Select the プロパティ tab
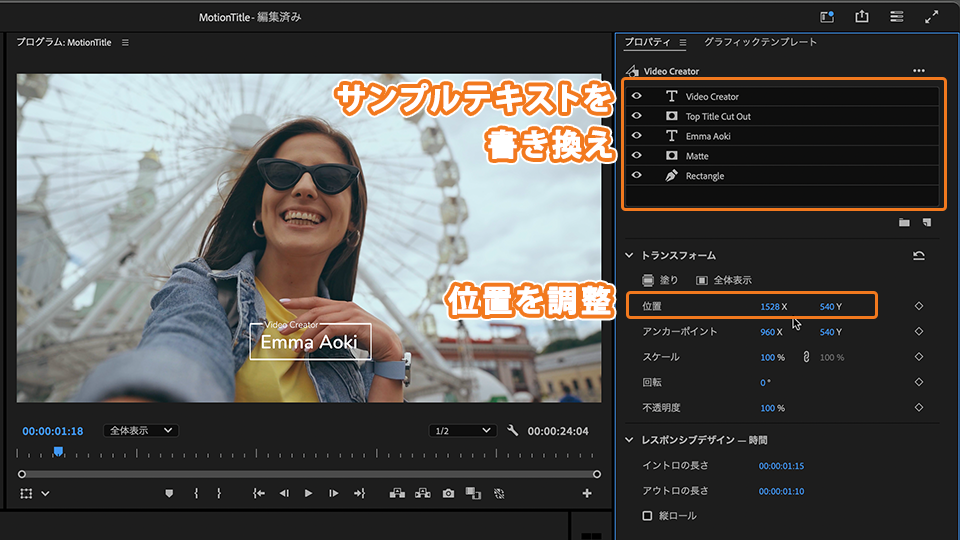This screenshot has height=540, width=960. tap(647, 42)
